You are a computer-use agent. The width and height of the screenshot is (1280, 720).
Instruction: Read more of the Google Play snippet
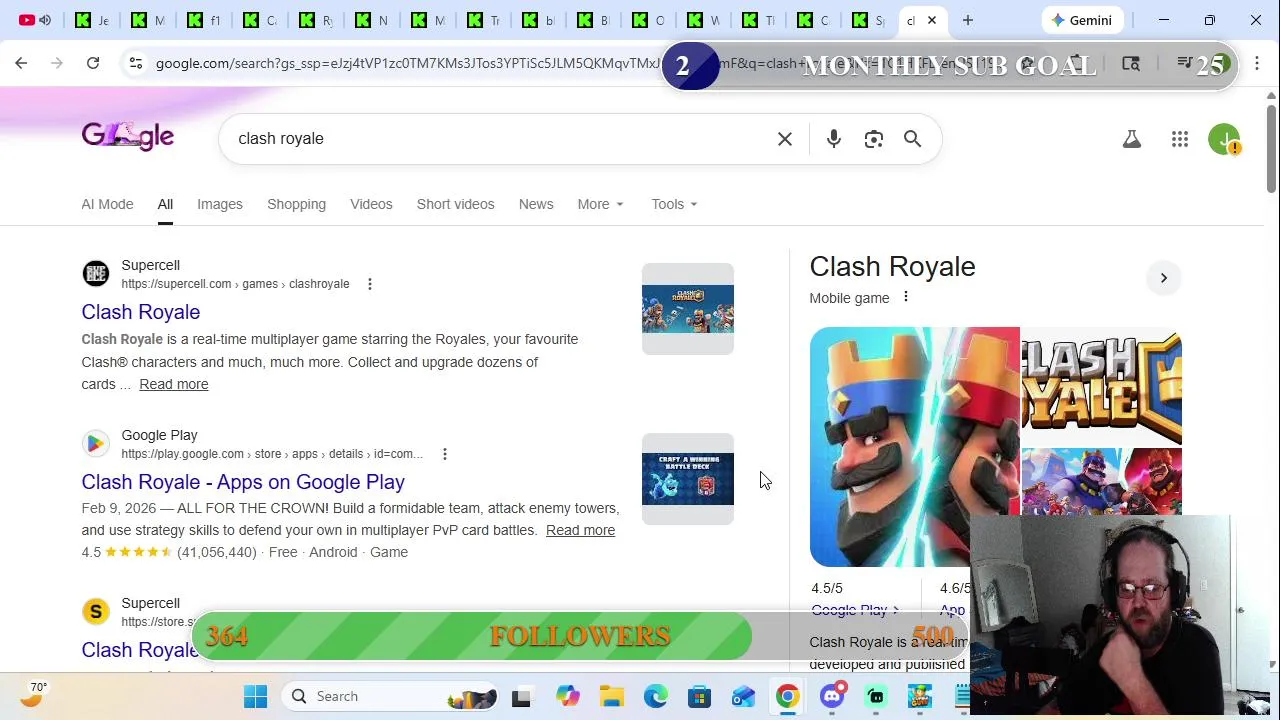[x=580, y=530]
